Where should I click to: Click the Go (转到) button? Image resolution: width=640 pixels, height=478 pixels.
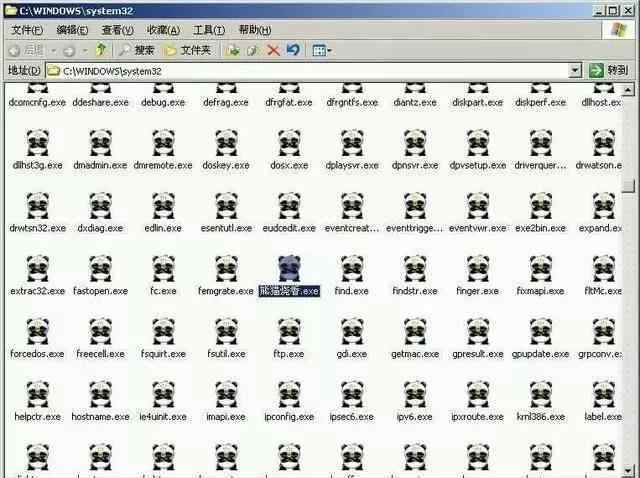[609, 70]
